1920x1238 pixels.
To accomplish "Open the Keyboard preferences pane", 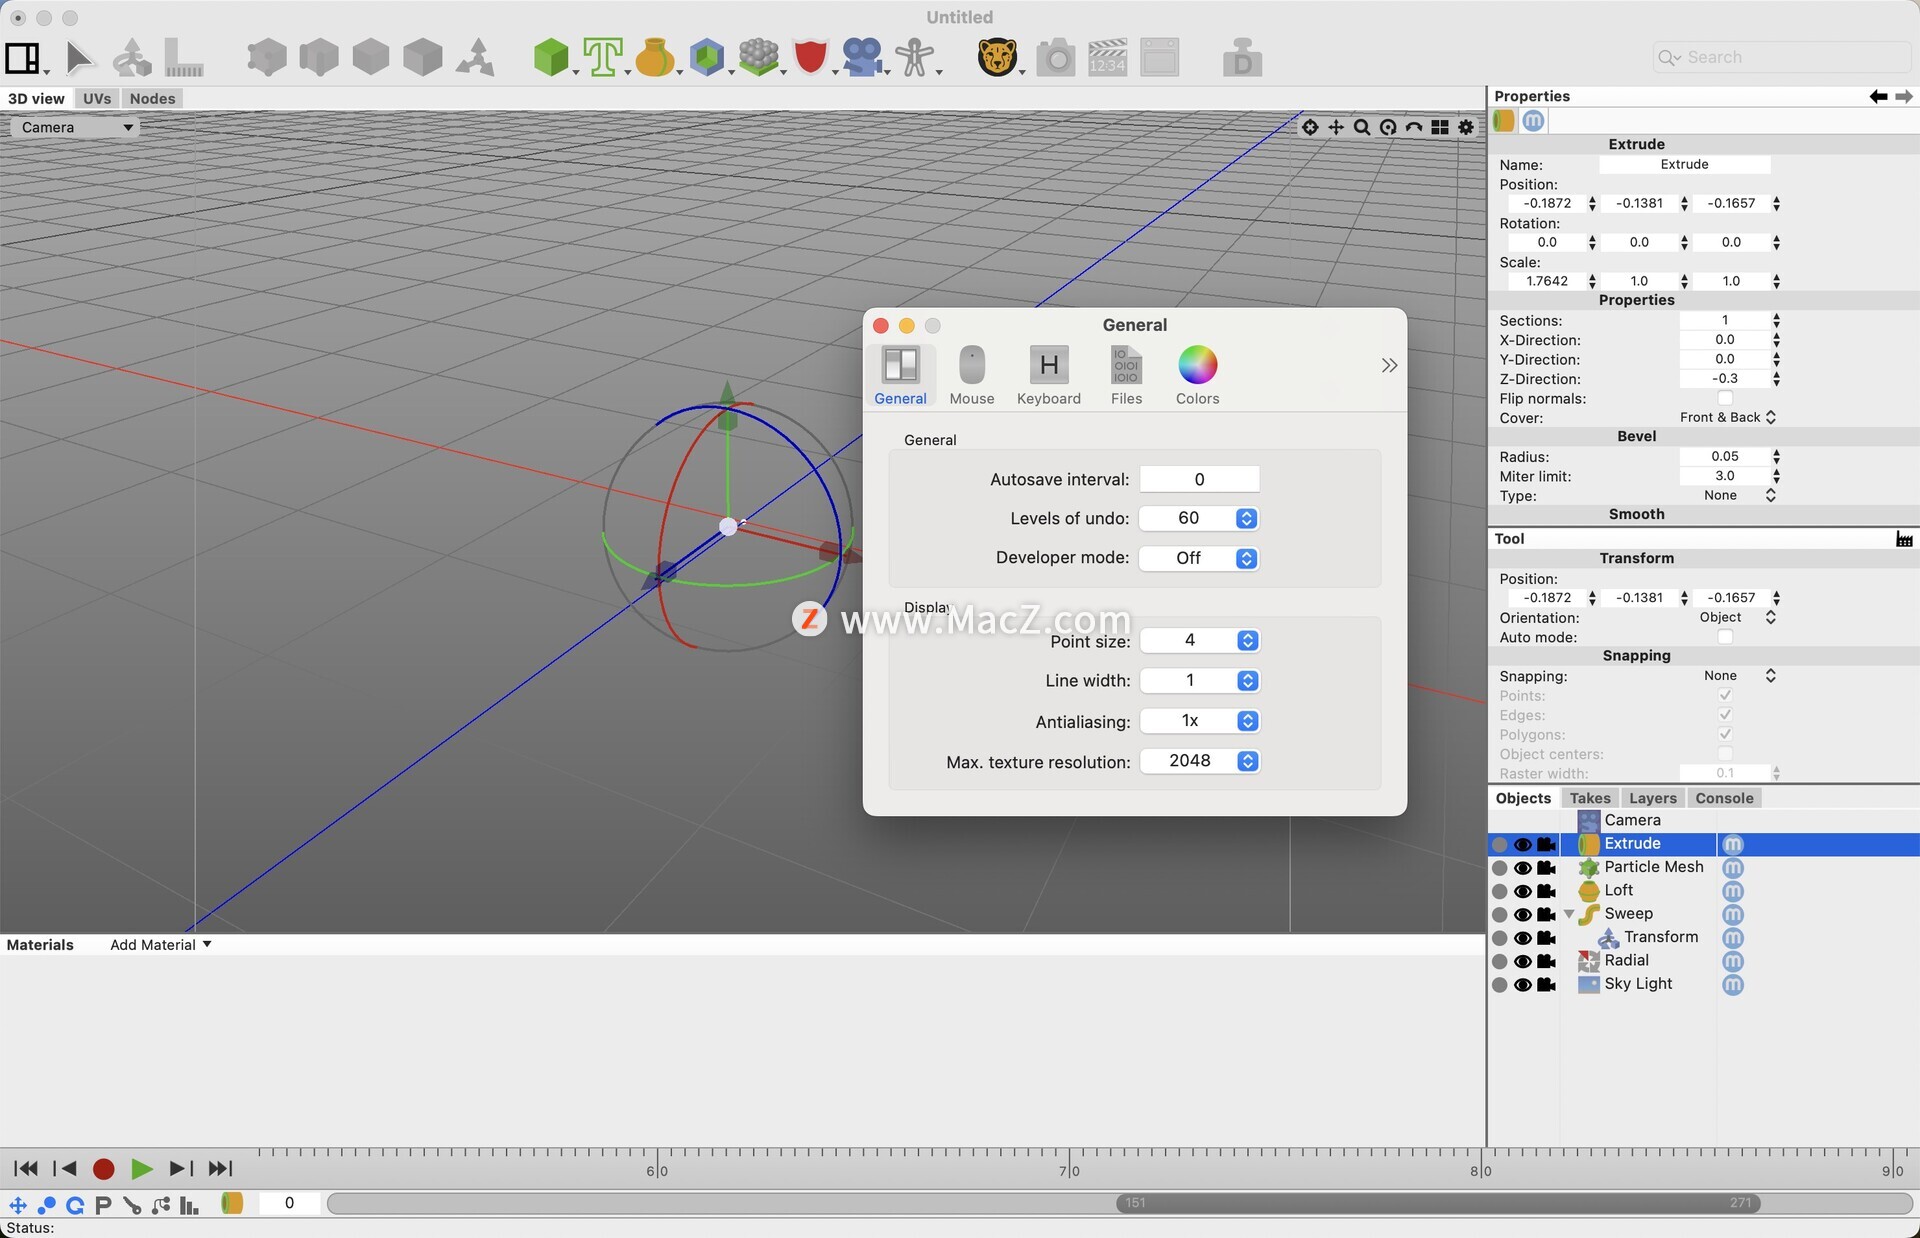I will click(x=1049, y=376).
